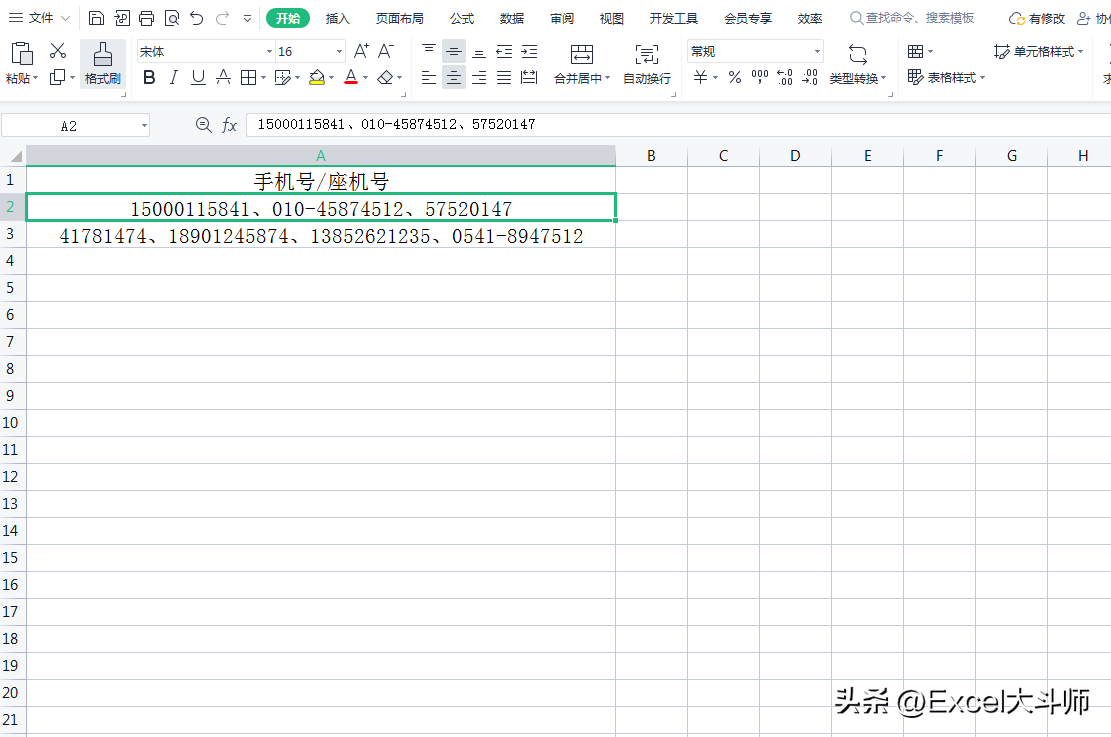This screenshot has width=1111, height=737.
Task: Click the zoom magnifier beside fx
Action: click(203, 125)
